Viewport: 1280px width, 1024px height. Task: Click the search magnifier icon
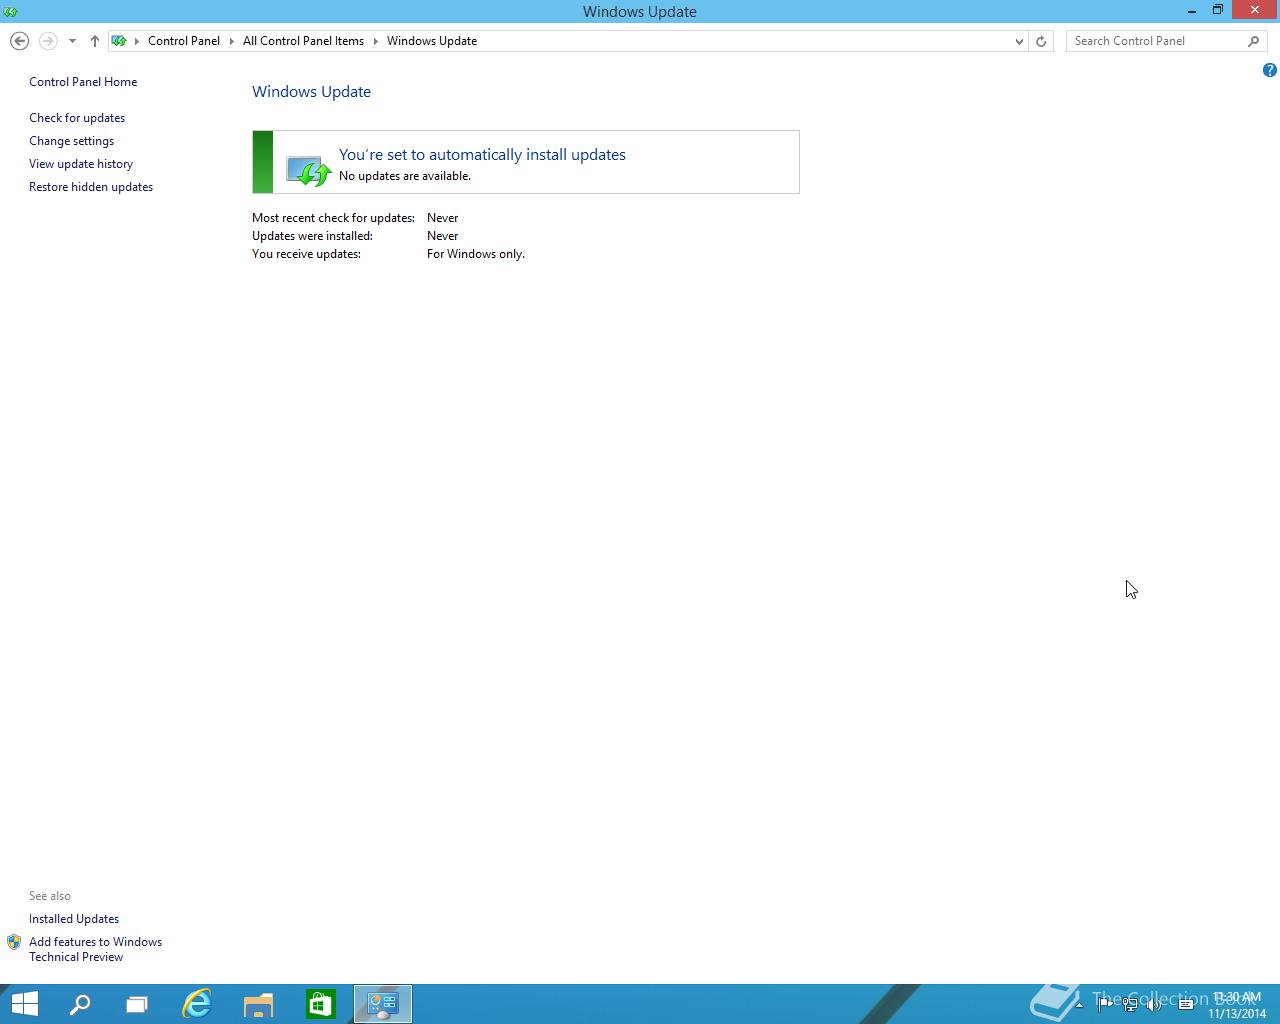click(1254, 41)
